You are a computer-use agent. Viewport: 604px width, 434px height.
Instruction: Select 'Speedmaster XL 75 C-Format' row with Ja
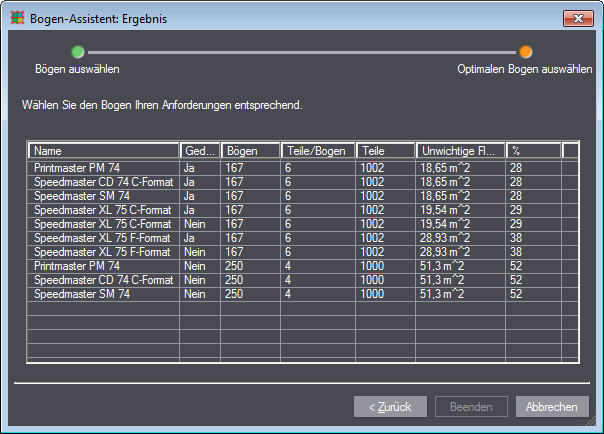pos(303,210)
